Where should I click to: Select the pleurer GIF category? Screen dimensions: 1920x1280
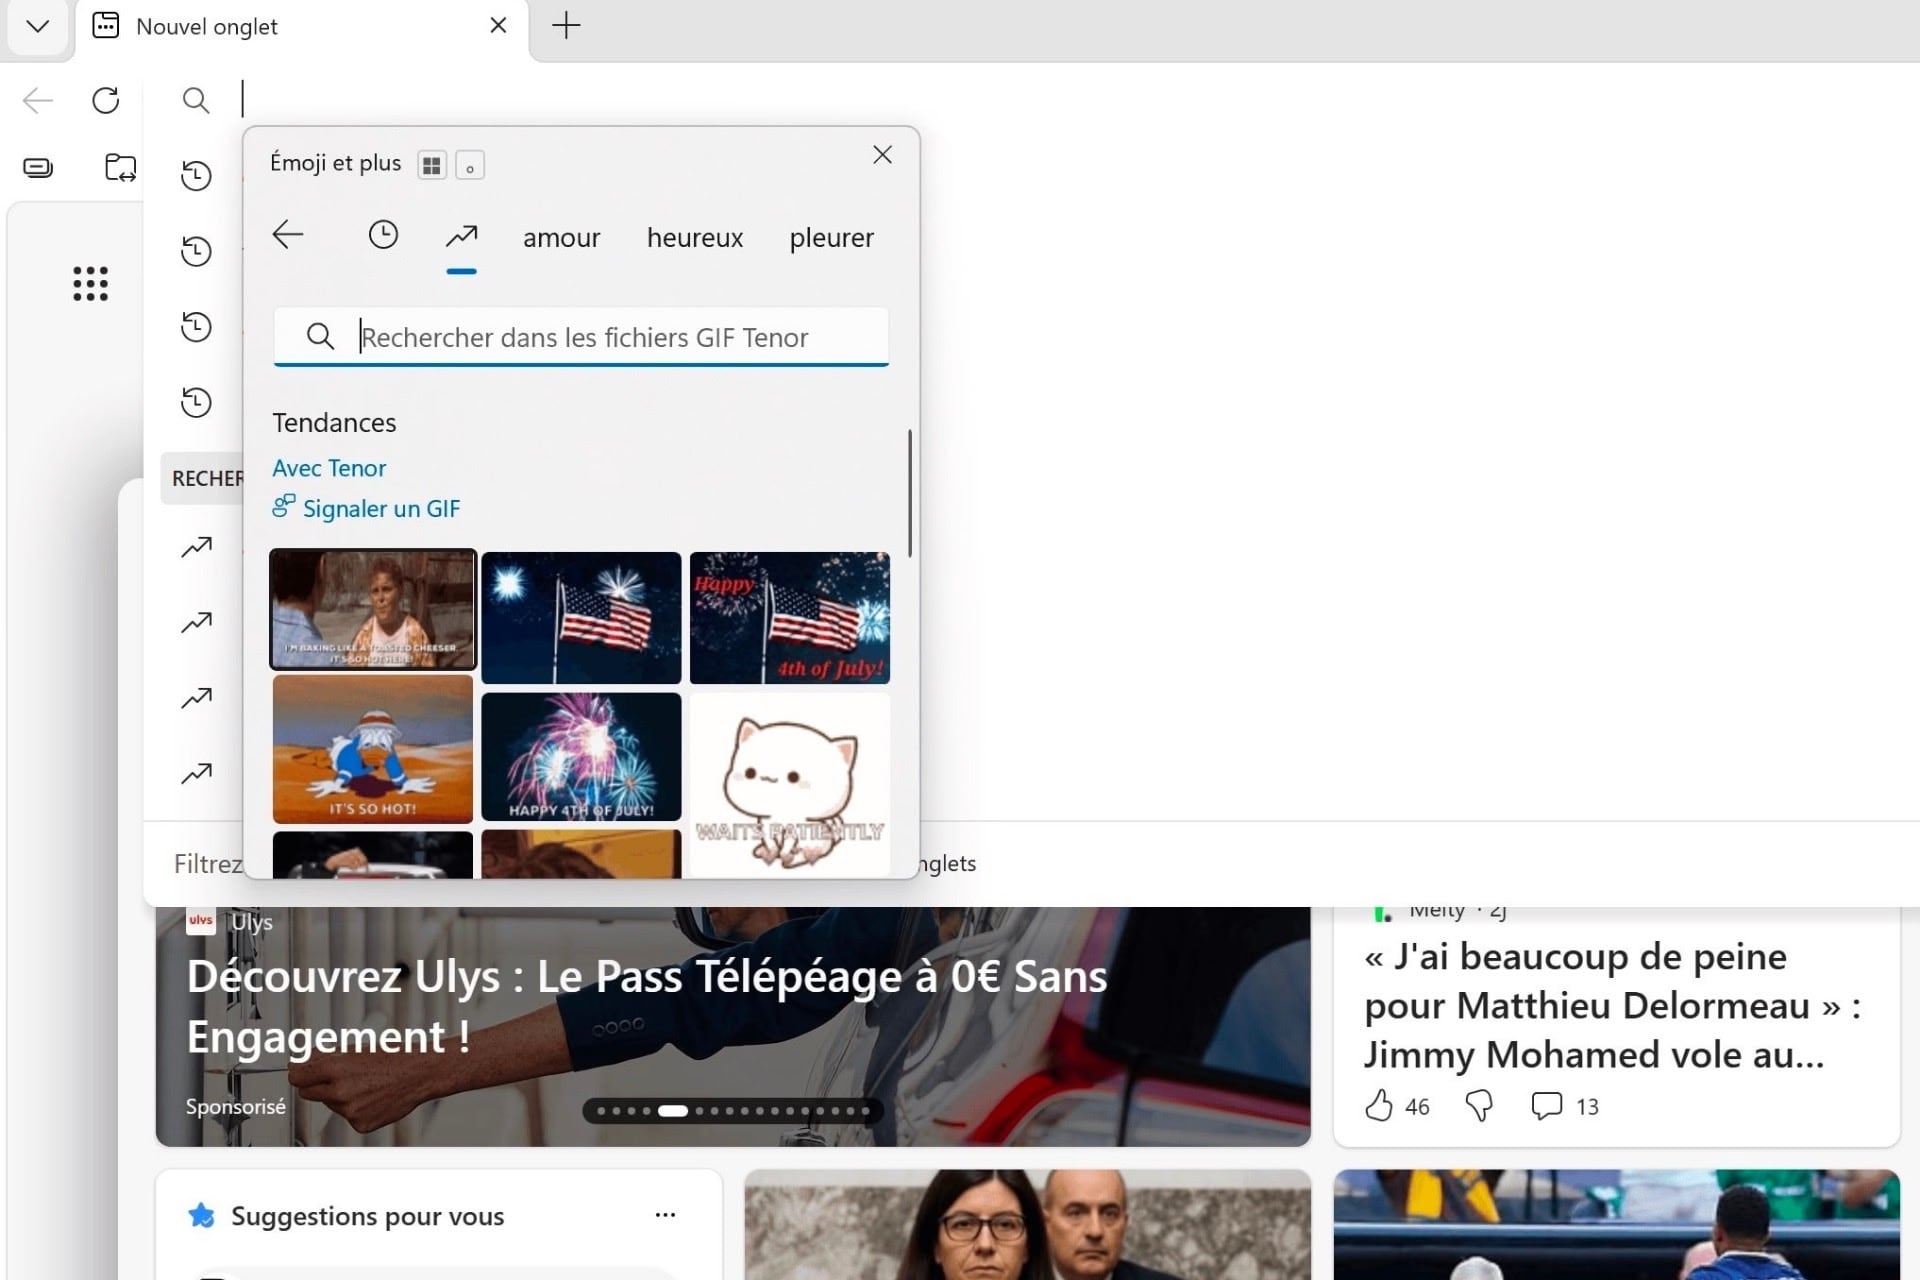tap(831, 238)
